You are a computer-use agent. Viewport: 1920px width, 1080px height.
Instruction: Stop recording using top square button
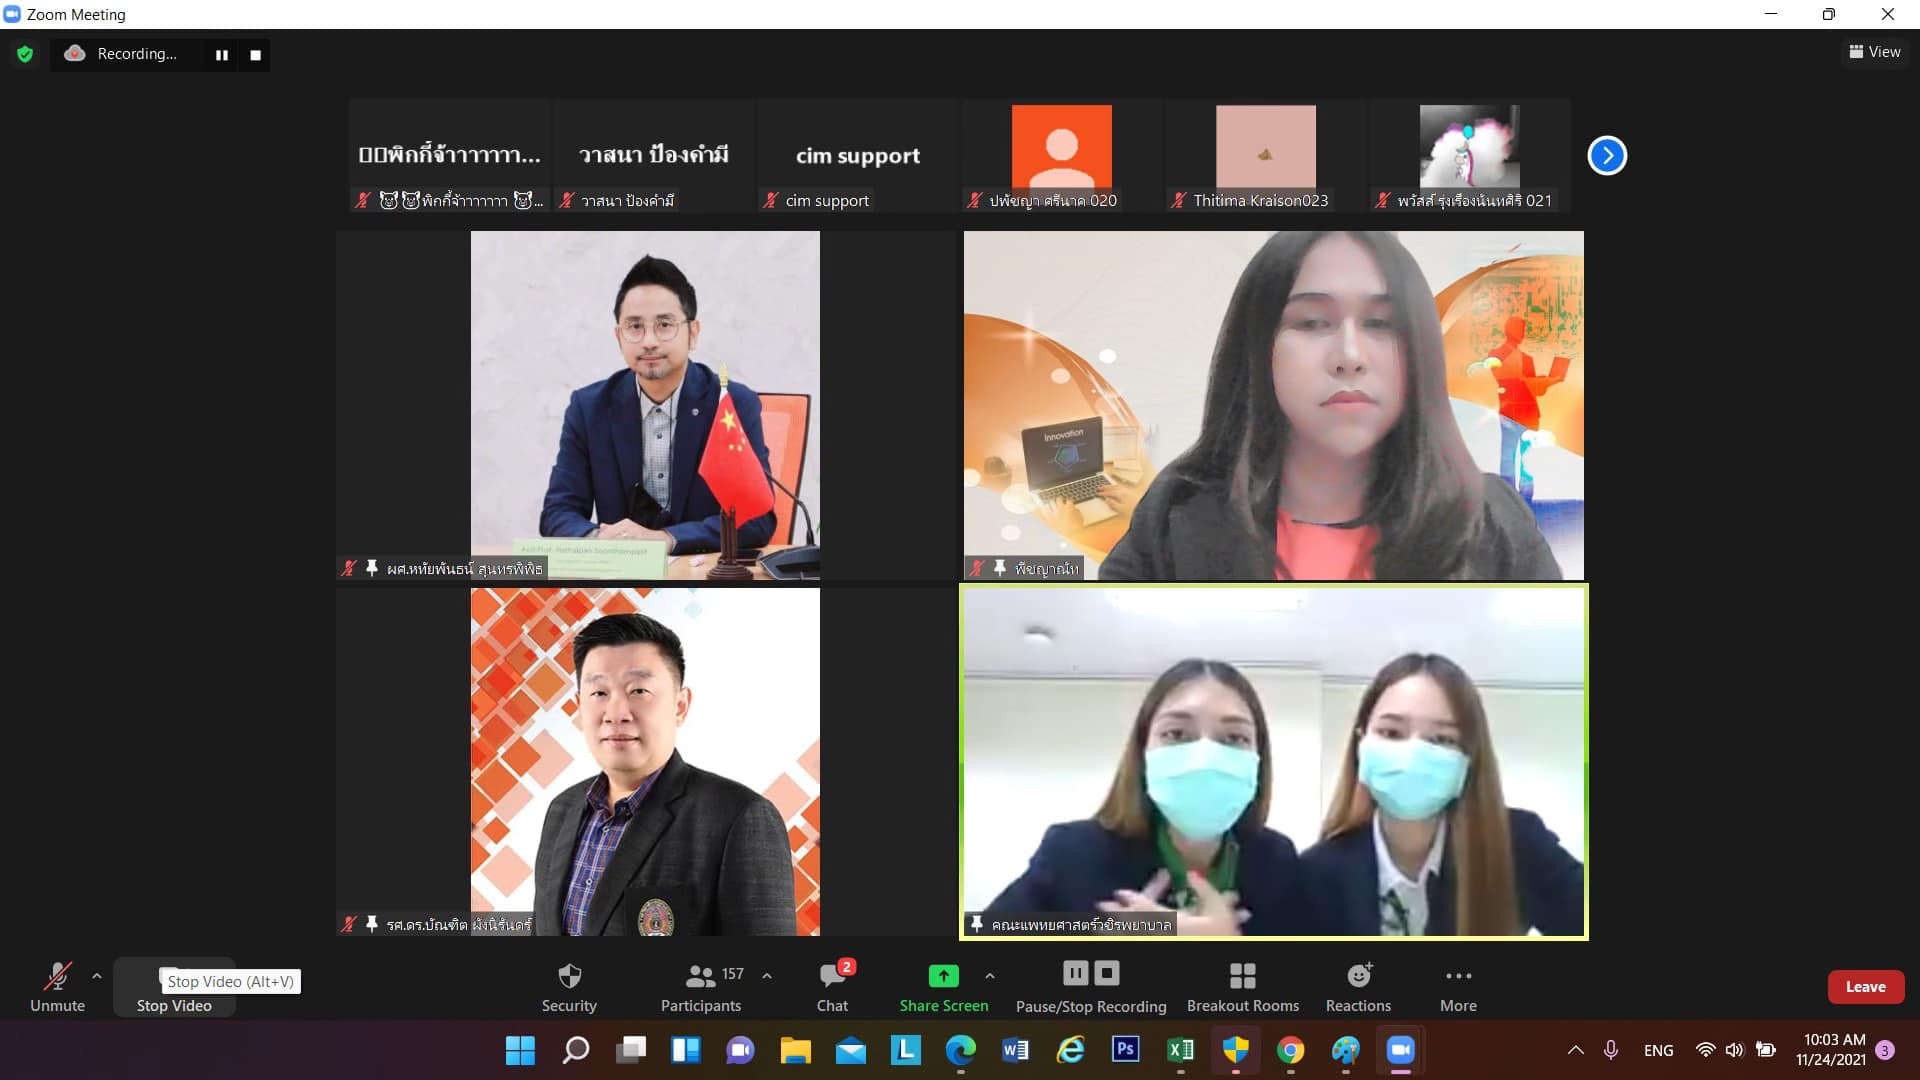click(x=256, y=55)
